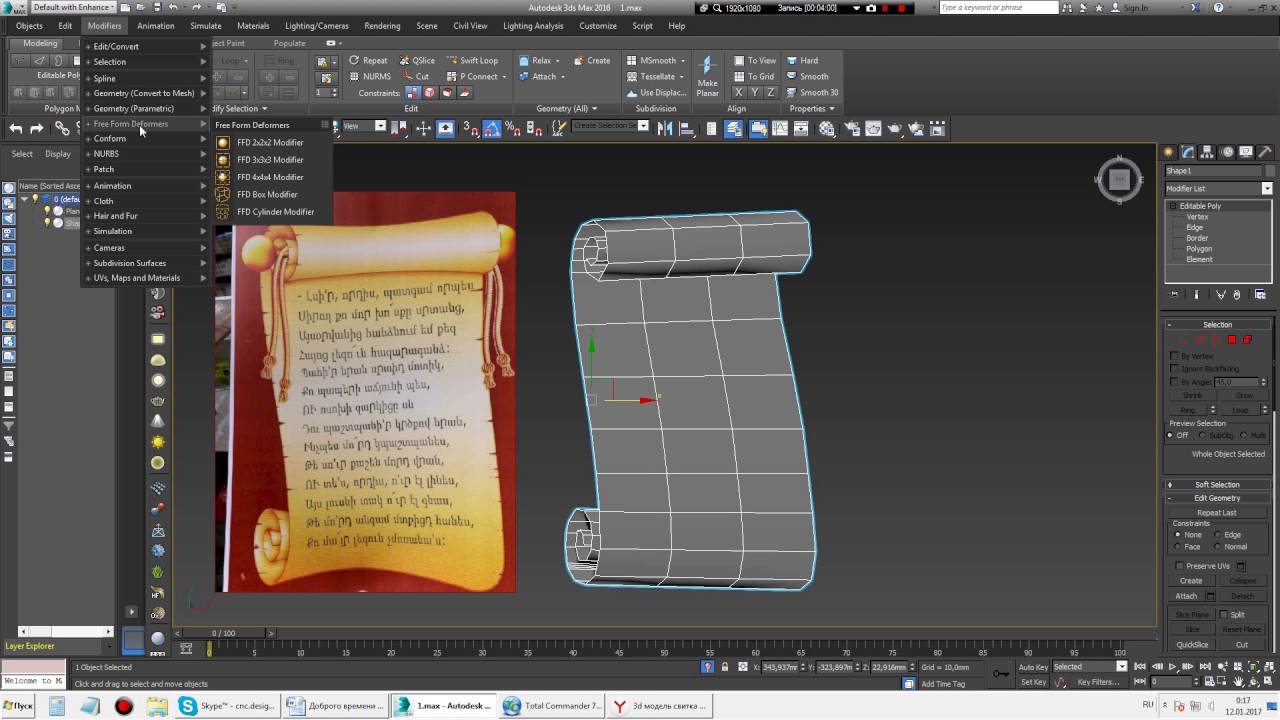Image resolution: width=1280 pixels, height=720 pixels.
Task: Toggle the Layer Explorer toolbar icon
Action: point(734,128)
